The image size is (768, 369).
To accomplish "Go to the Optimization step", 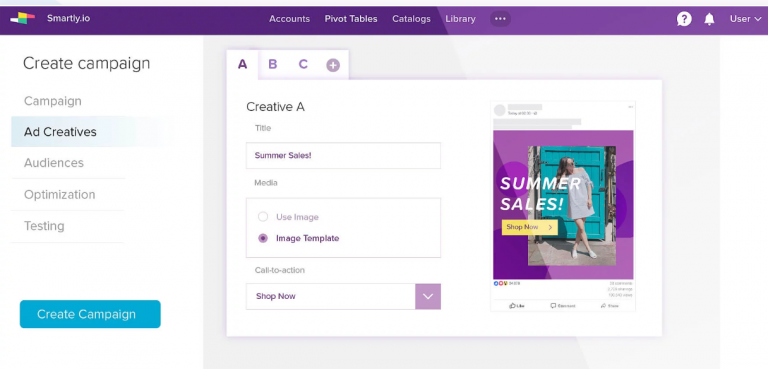I will [x=60, y=195].
